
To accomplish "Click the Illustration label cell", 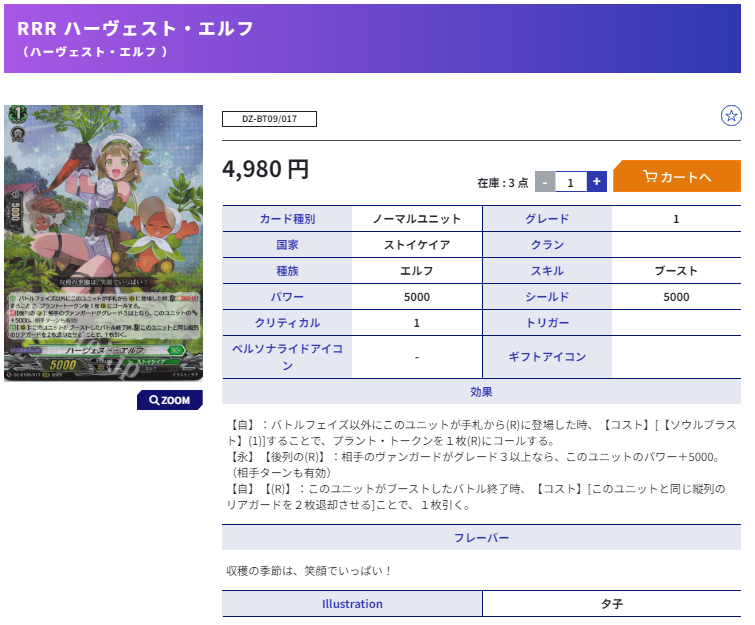I will pos(352,604).
